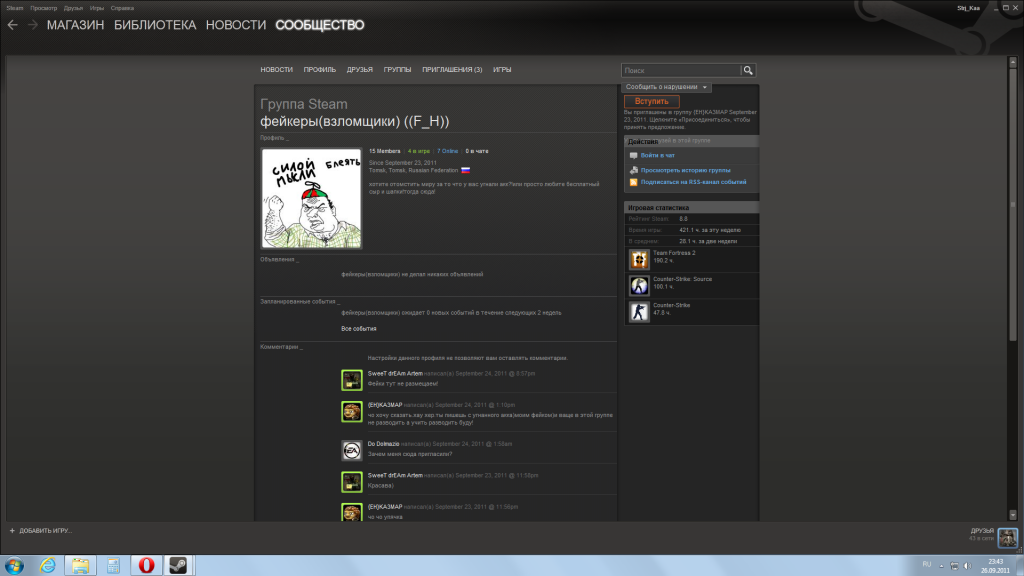Click the volume speaker icon in system tray
Viewport: 1024px width, 576px height.
point(967,566)
